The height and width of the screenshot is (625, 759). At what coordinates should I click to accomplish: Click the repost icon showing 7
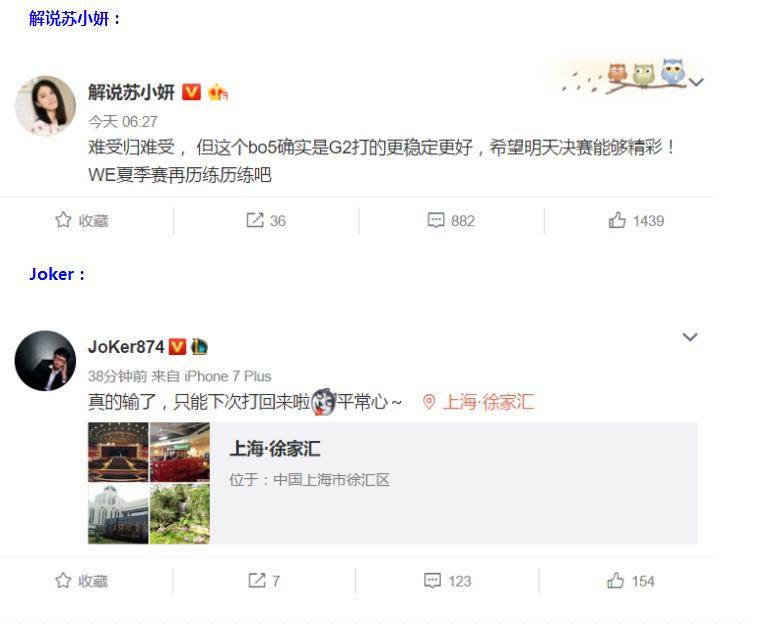[x=257, y=580]
